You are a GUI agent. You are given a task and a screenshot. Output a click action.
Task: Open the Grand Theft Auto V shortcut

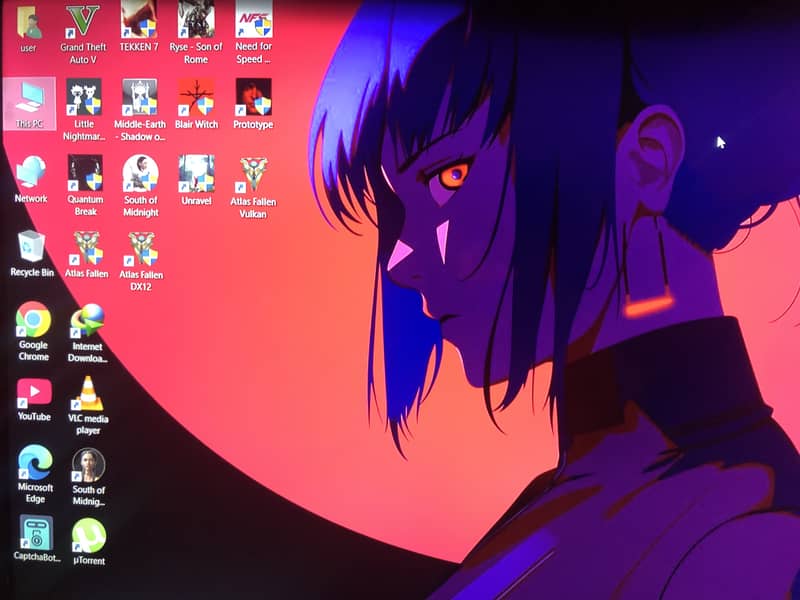click(83, 21)
